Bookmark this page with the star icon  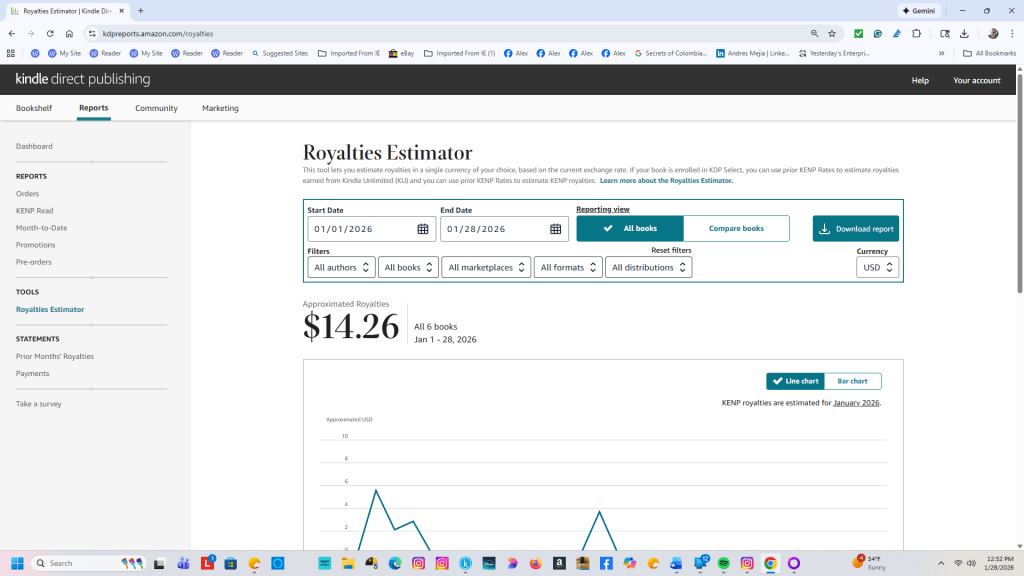[831, 33]
